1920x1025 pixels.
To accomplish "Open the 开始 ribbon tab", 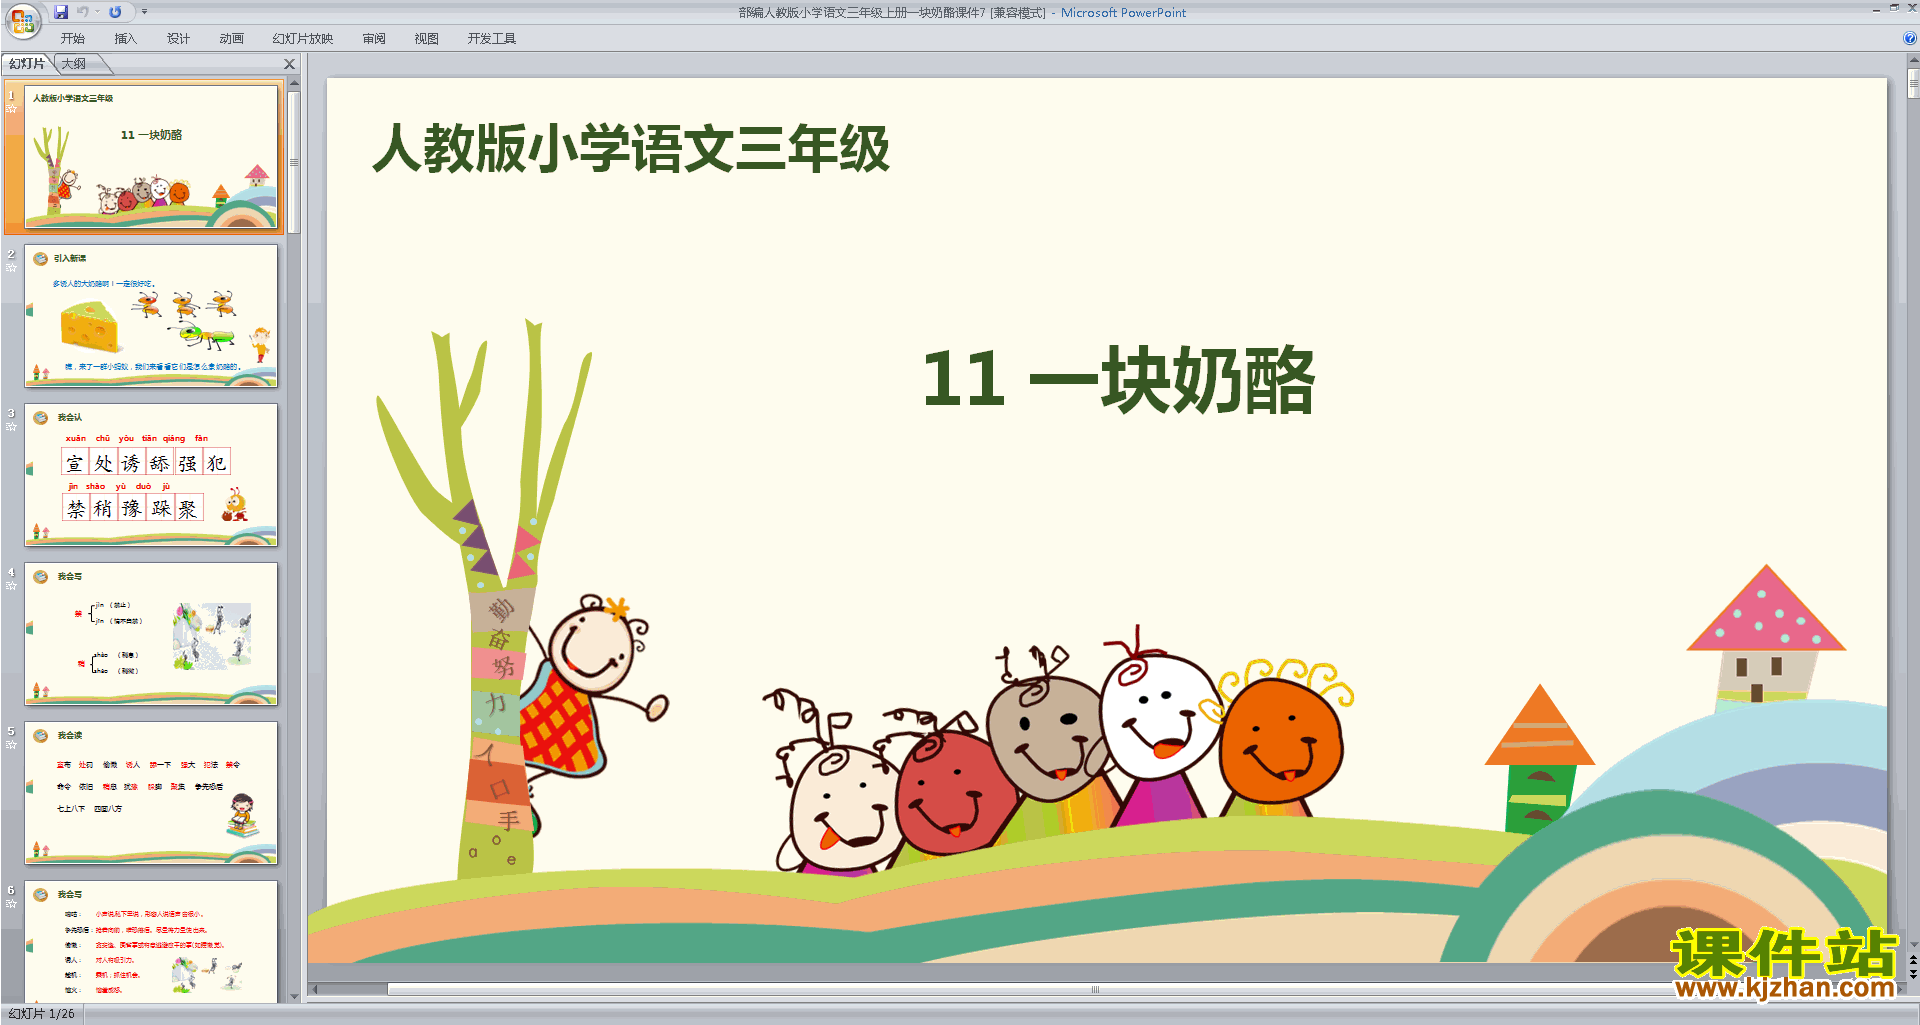I will point(73,39).
